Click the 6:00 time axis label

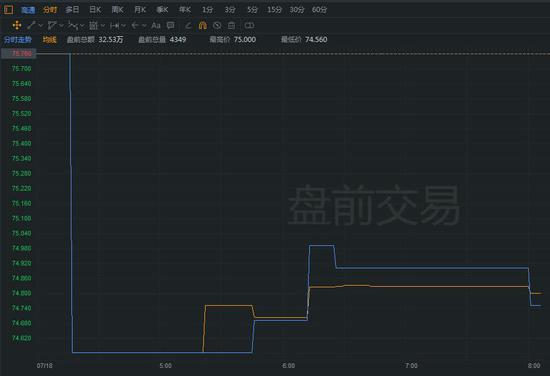click(x=288, y=366)
